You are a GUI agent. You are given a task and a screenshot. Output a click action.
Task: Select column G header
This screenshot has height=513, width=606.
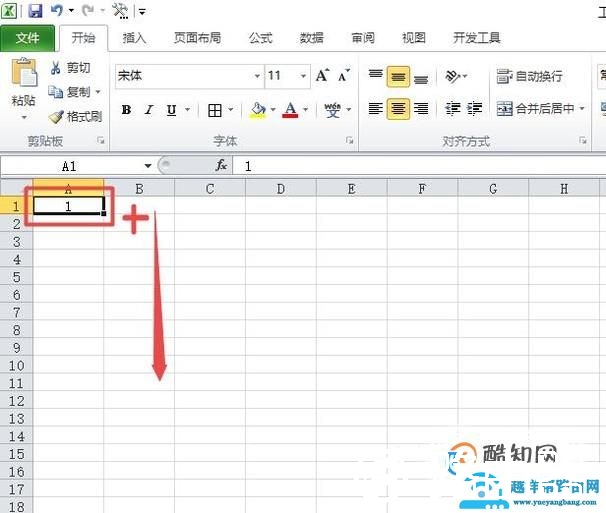493,189
